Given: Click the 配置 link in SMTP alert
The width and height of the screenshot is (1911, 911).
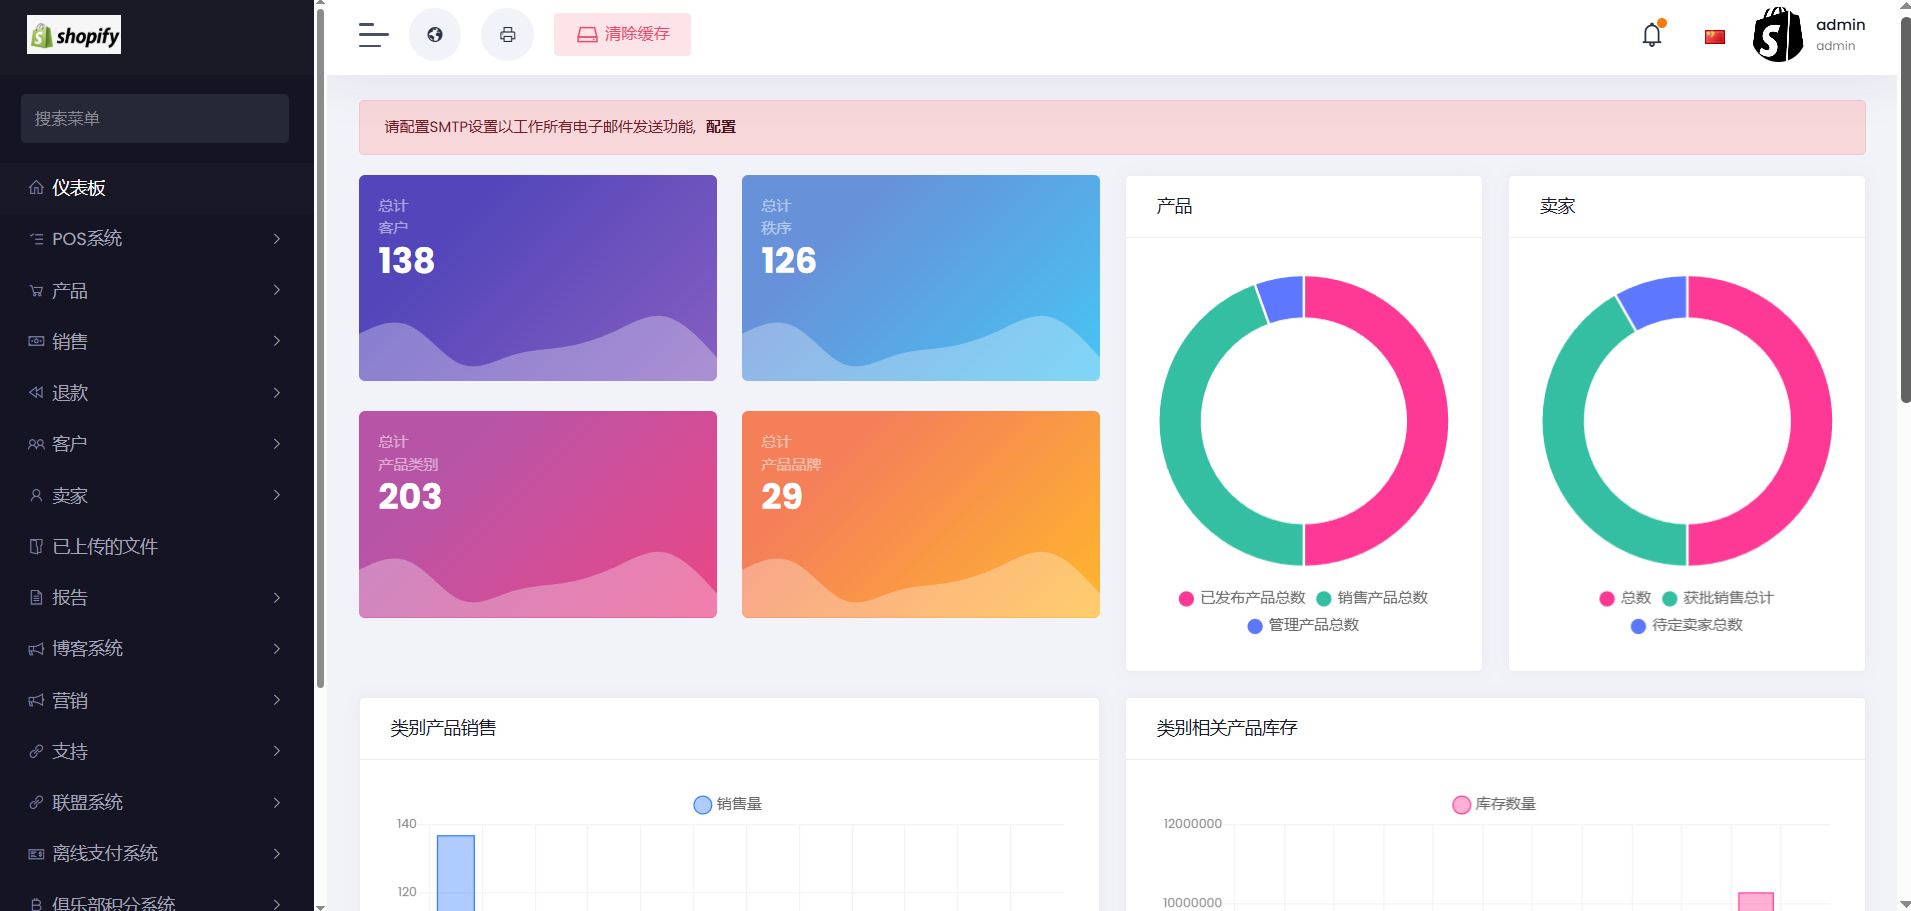Looking at the screenshot, I should 720,127.
